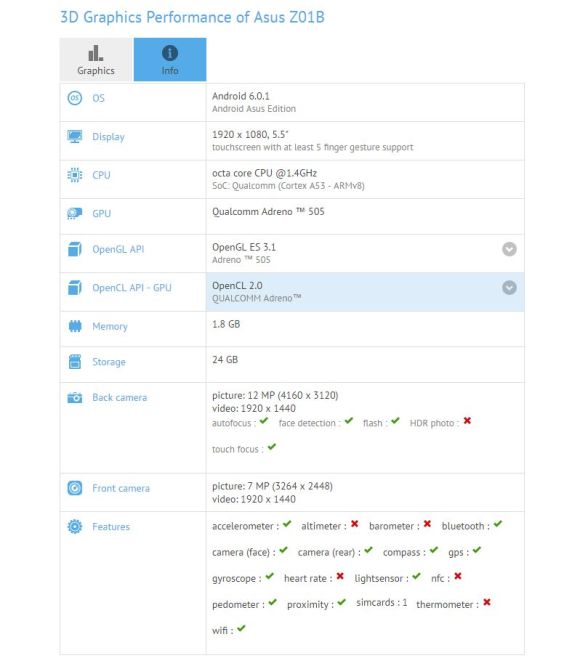The height and width of the screenshot is (658, 580).
Task: Click the nfc red cross
Action: [x=458, y=576]
